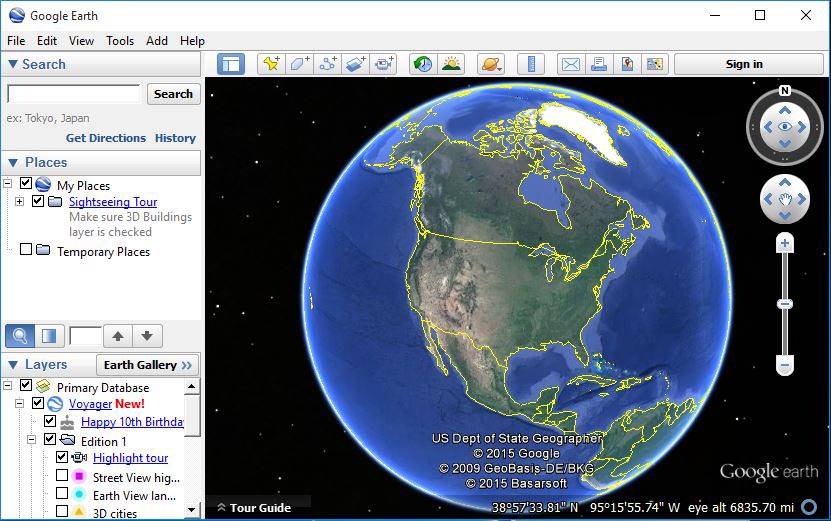Save image toolbar icon
Screen dimensions: 831x521
(627, 64)
